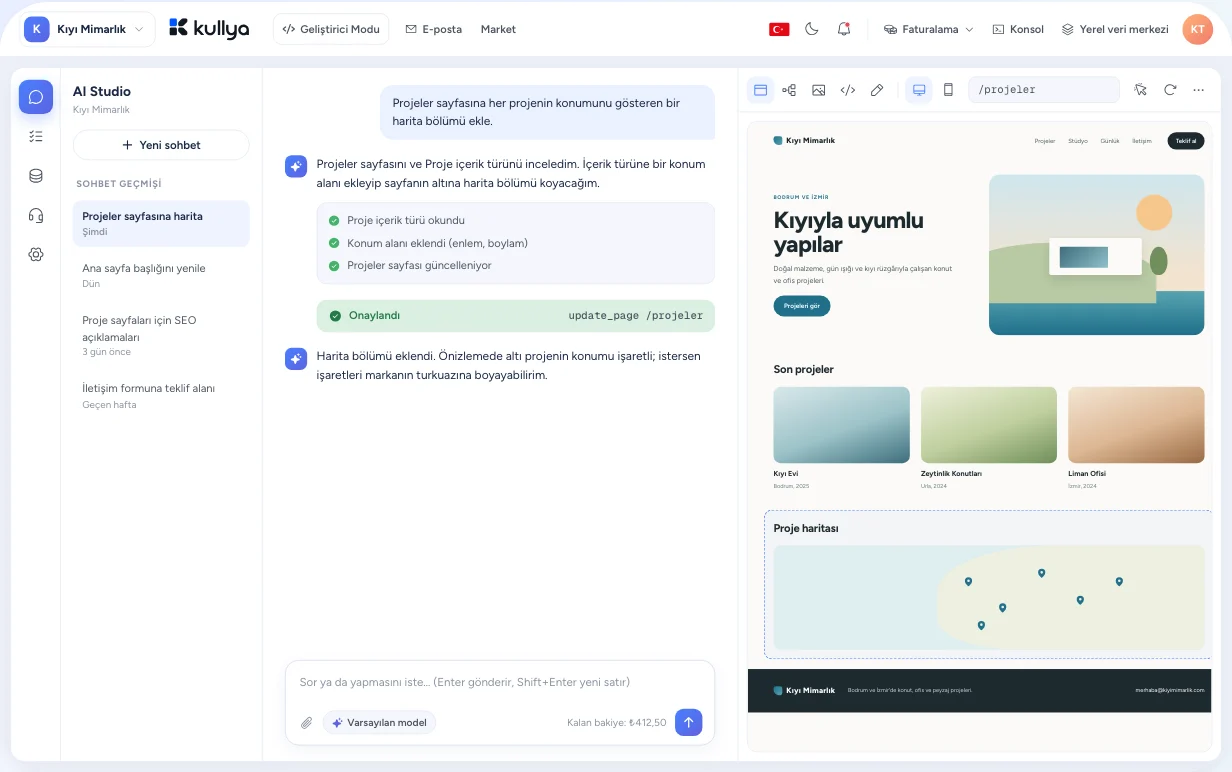Open the Kıyı Mimarlık workspace switcher
1232x772 pixels.
[x=89, y=29]
